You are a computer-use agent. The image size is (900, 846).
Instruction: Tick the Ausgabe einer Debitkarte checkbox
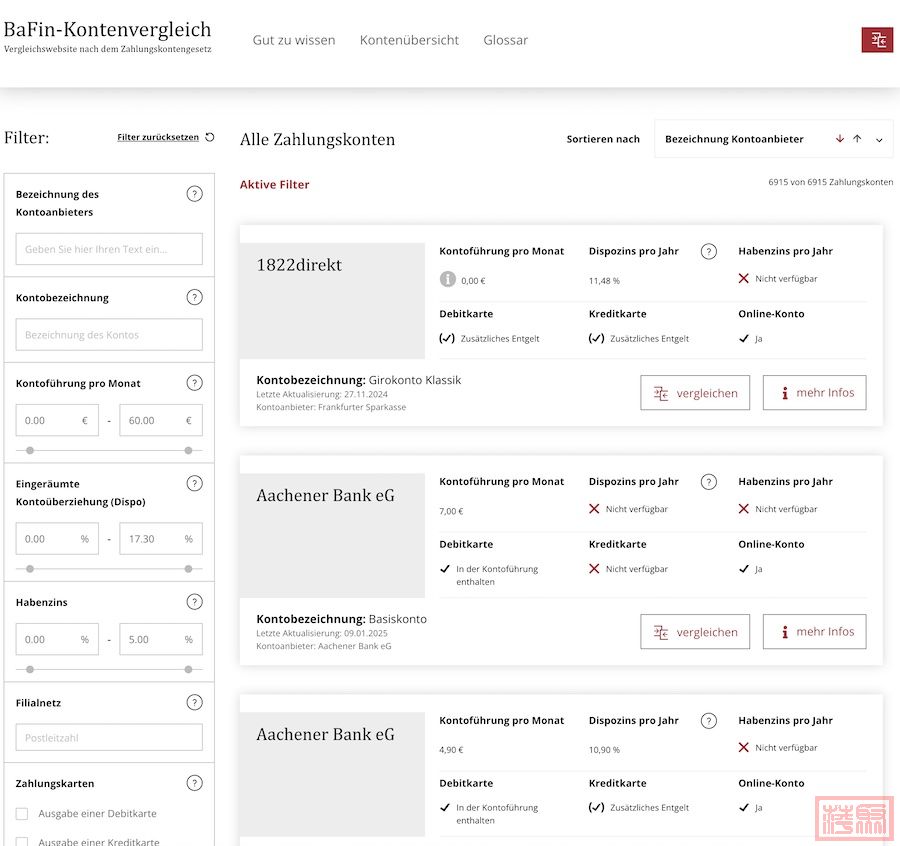(x=22, y=814)
